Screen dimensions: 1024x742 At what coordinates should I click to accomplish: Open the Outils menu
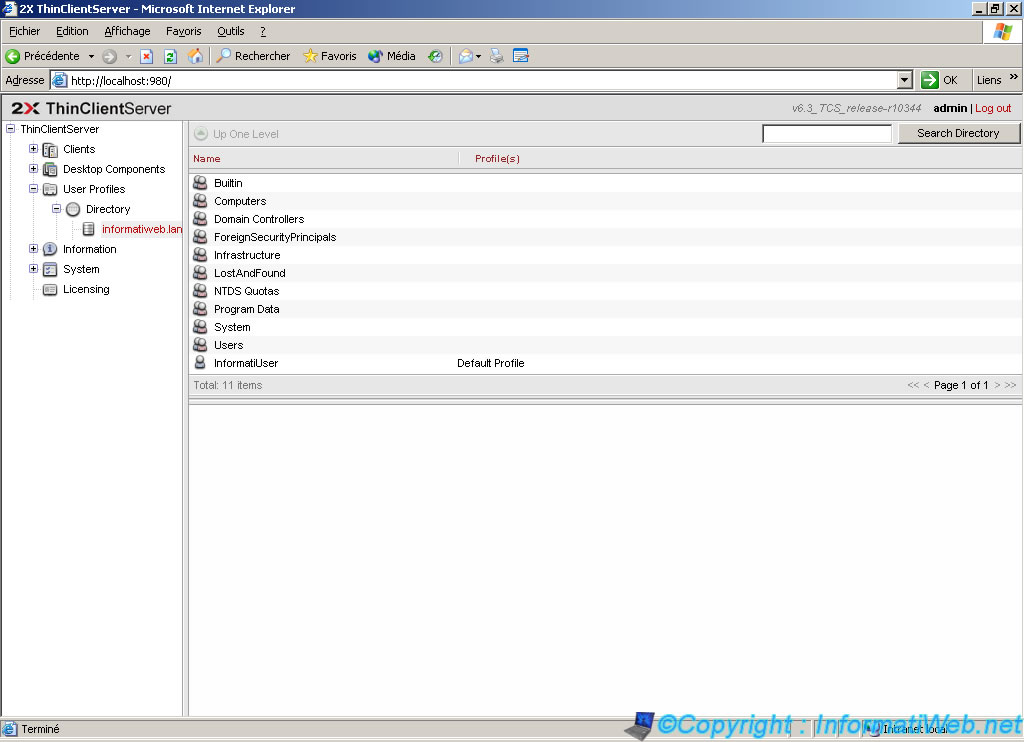[x=230, y=31]
